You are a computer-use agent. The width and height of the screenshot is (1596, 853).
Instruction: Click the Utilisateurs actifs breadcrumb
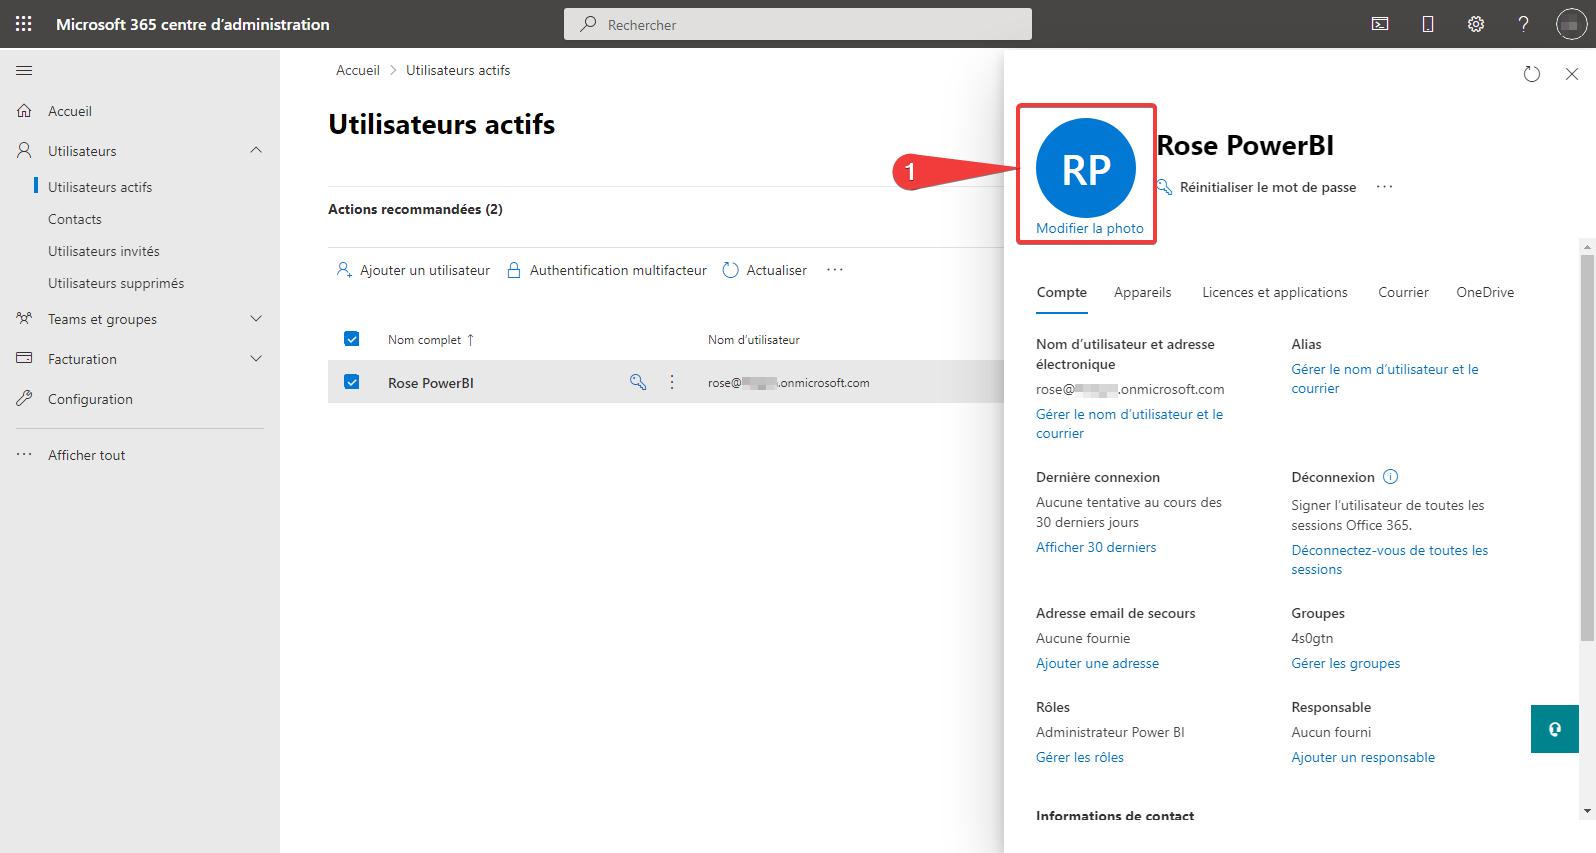click(x=458, y=70)
